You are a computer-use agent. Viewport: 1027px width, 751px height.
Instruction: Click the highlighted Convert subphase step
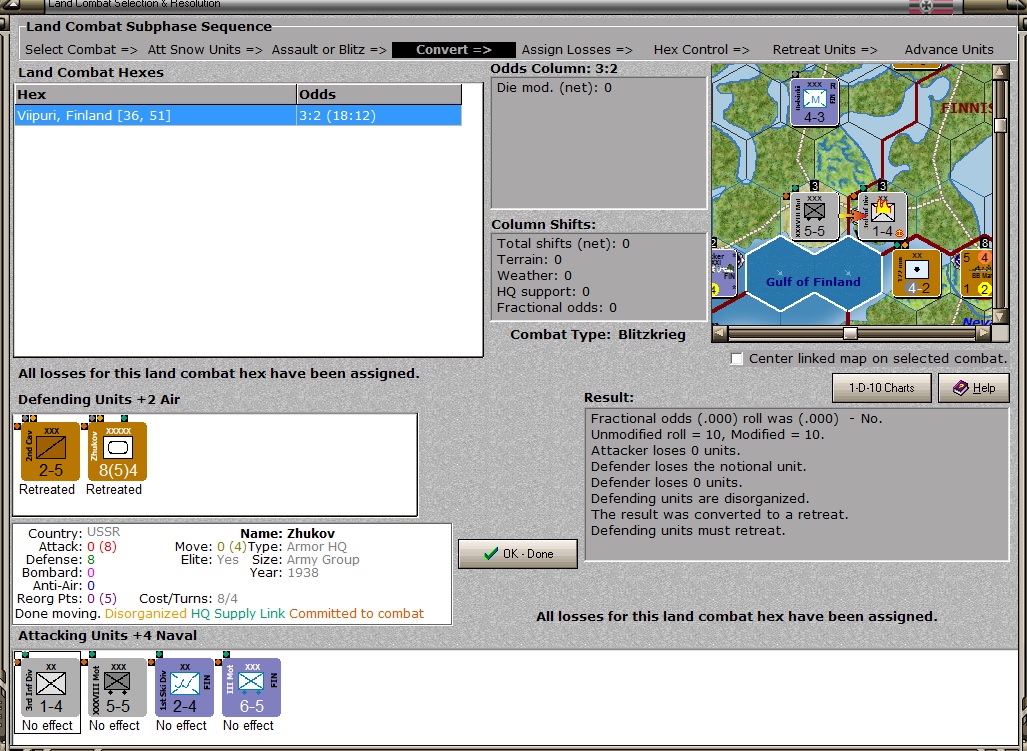[453, 50]
